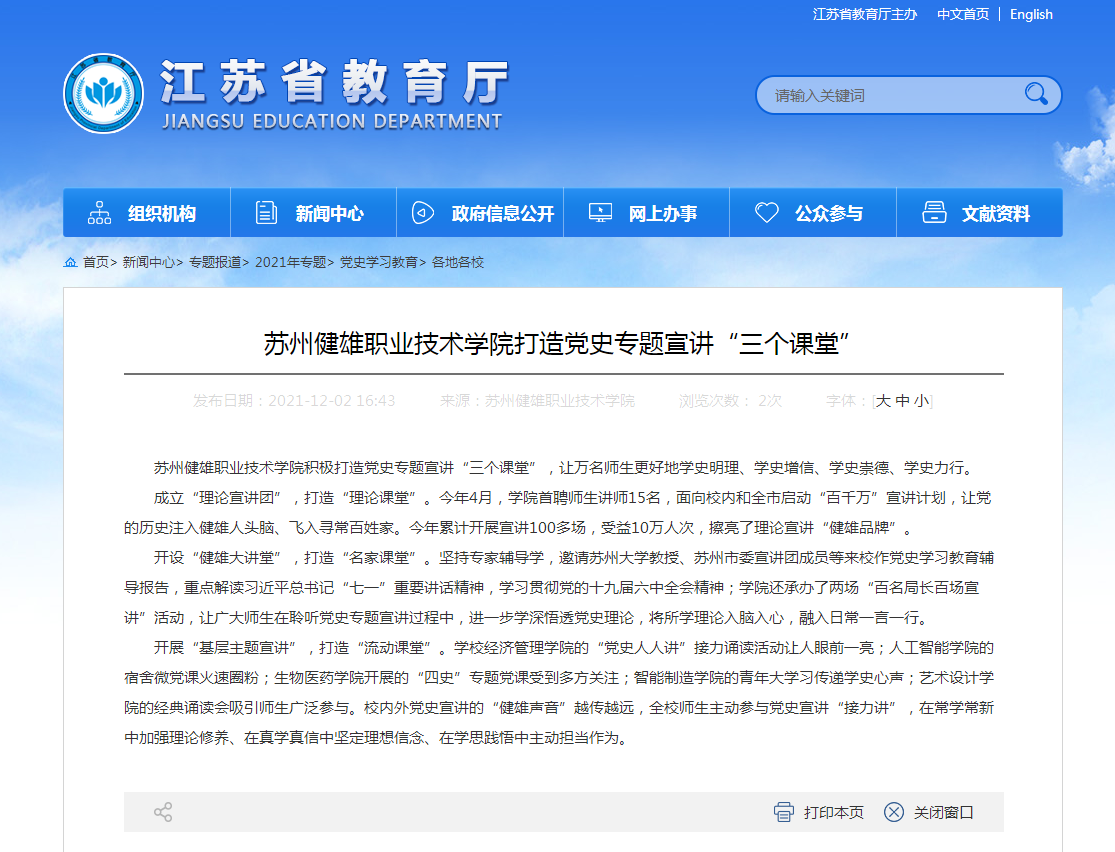Set font size to 大
Viewport: 1115px width, 852px height.
[x=882, y=401]
